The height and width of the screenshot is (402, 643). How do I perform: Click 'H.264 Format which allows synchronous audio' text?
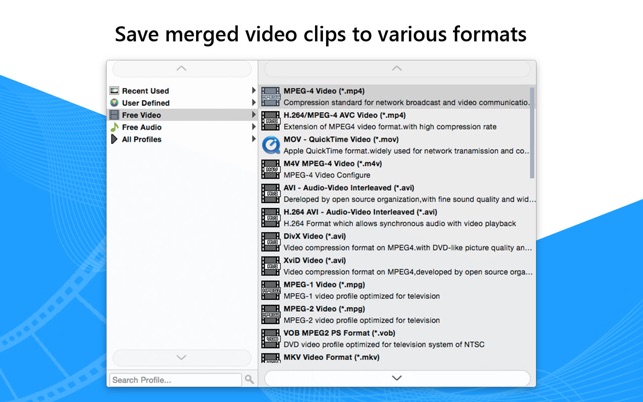400,224
